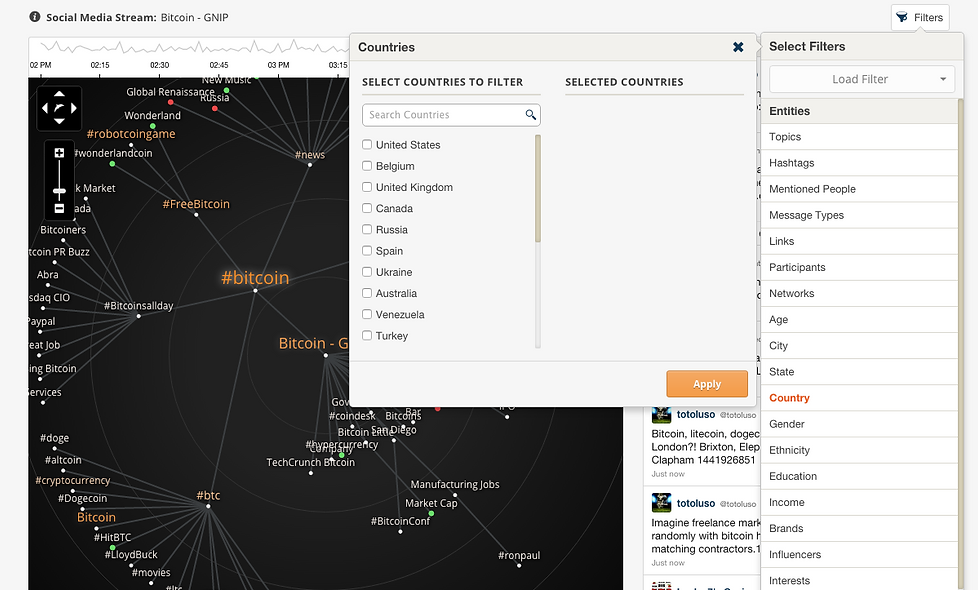Click the Filters button

(920, 17)
